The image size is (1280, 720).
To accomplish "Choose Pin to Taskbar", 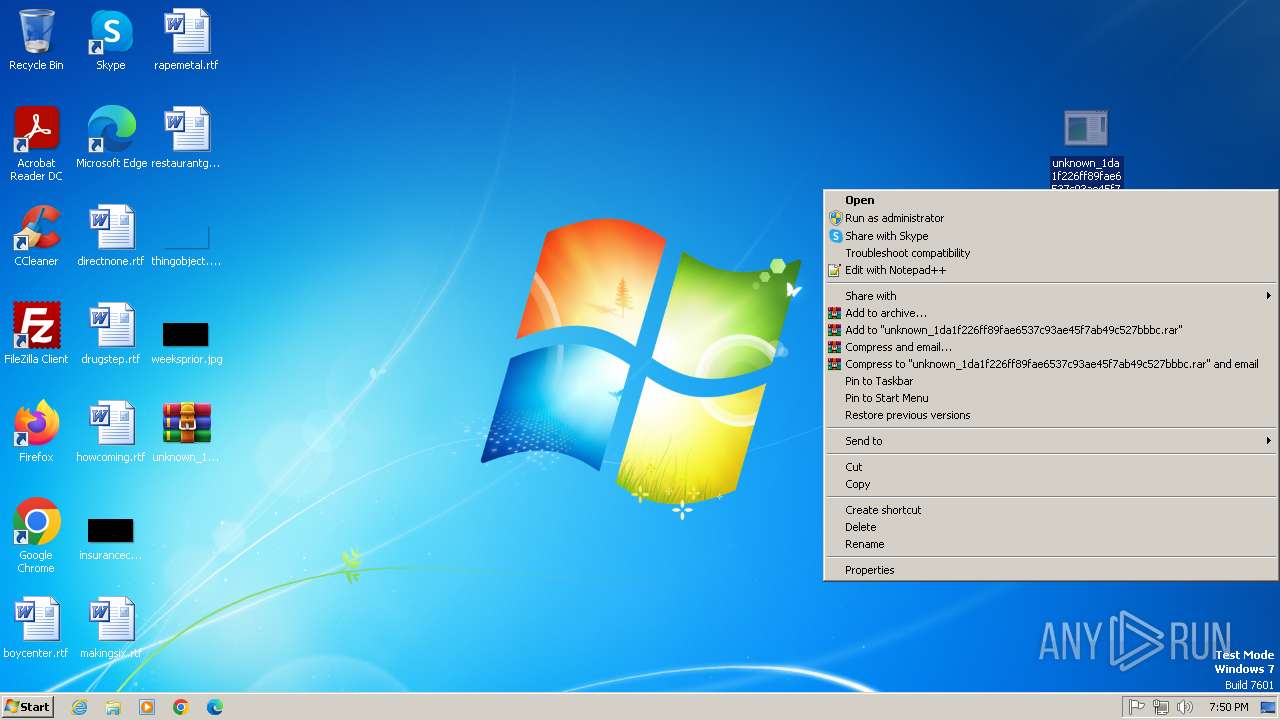I will [x=1050, y=381].
